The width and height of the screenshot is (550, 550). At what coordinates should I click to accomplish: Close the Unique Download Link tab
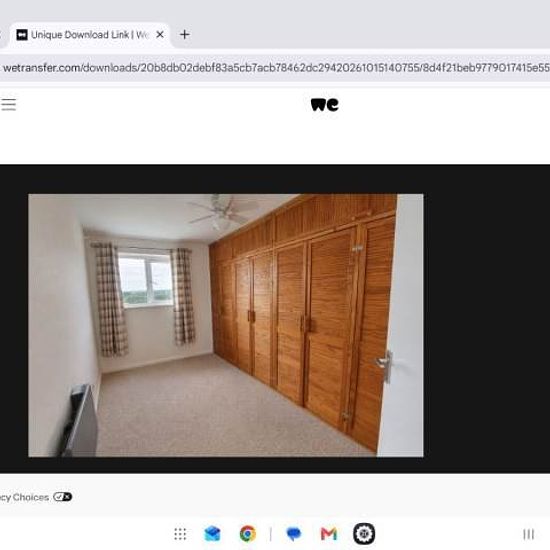[x=160, y=34]
